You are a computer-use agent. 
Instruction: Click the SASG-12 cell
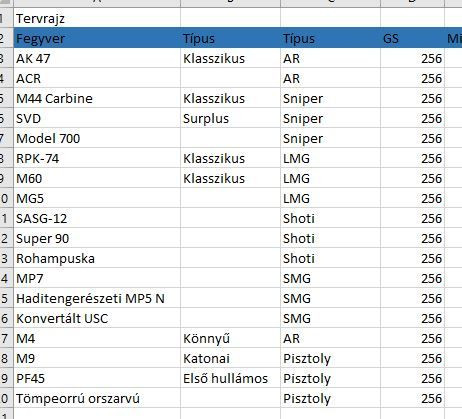[97, 218]
